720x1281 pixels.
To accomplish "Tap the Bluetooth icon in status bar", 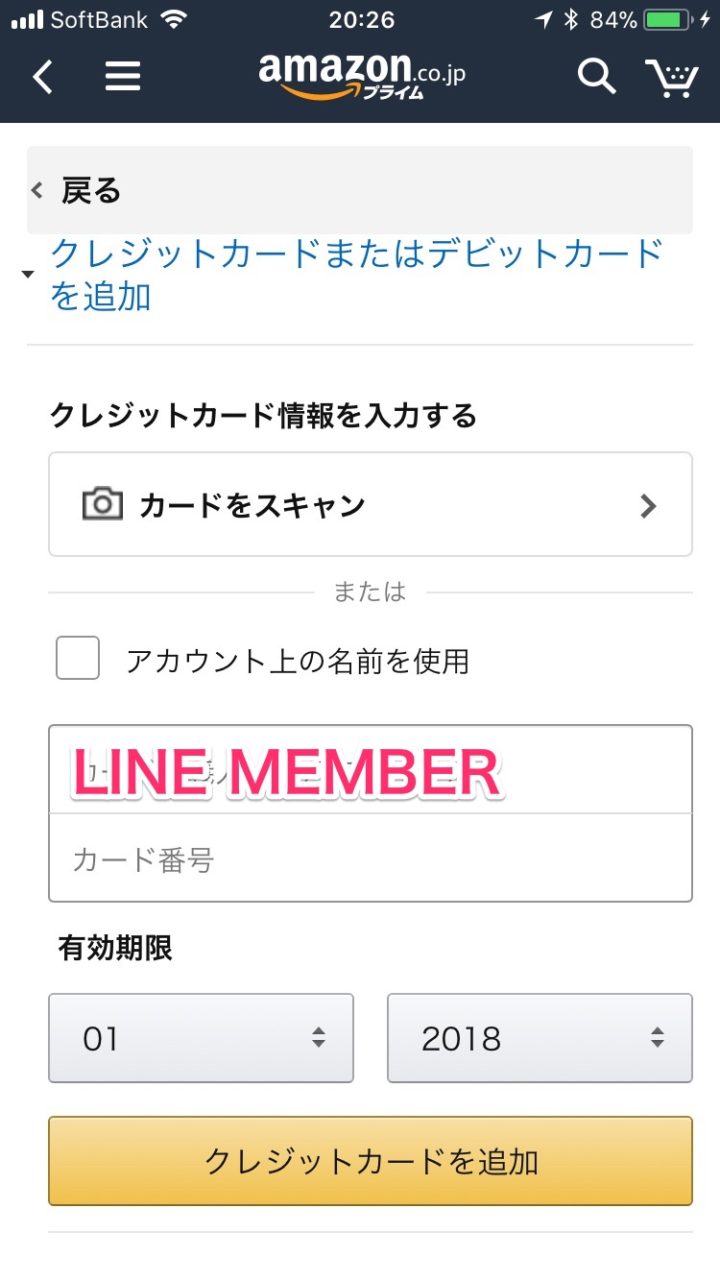I will pyautogui.click(x=571, y=20).
